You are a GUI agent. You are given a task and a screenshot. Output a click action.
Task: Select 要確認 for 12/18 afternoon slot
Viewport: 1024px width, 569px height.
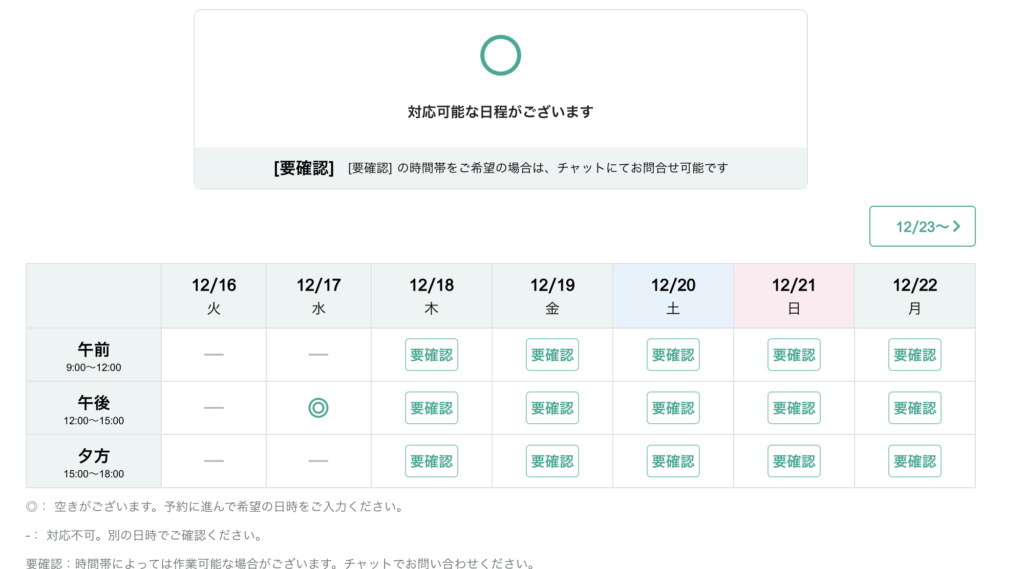[431, 408]
